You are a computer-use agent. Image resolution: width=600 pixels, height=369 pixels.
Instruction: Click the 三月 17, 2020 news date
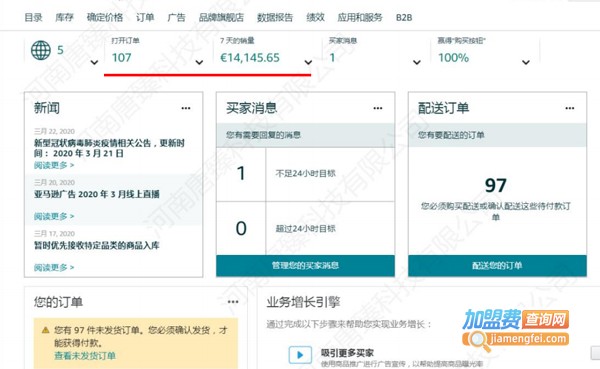(54, 233)
